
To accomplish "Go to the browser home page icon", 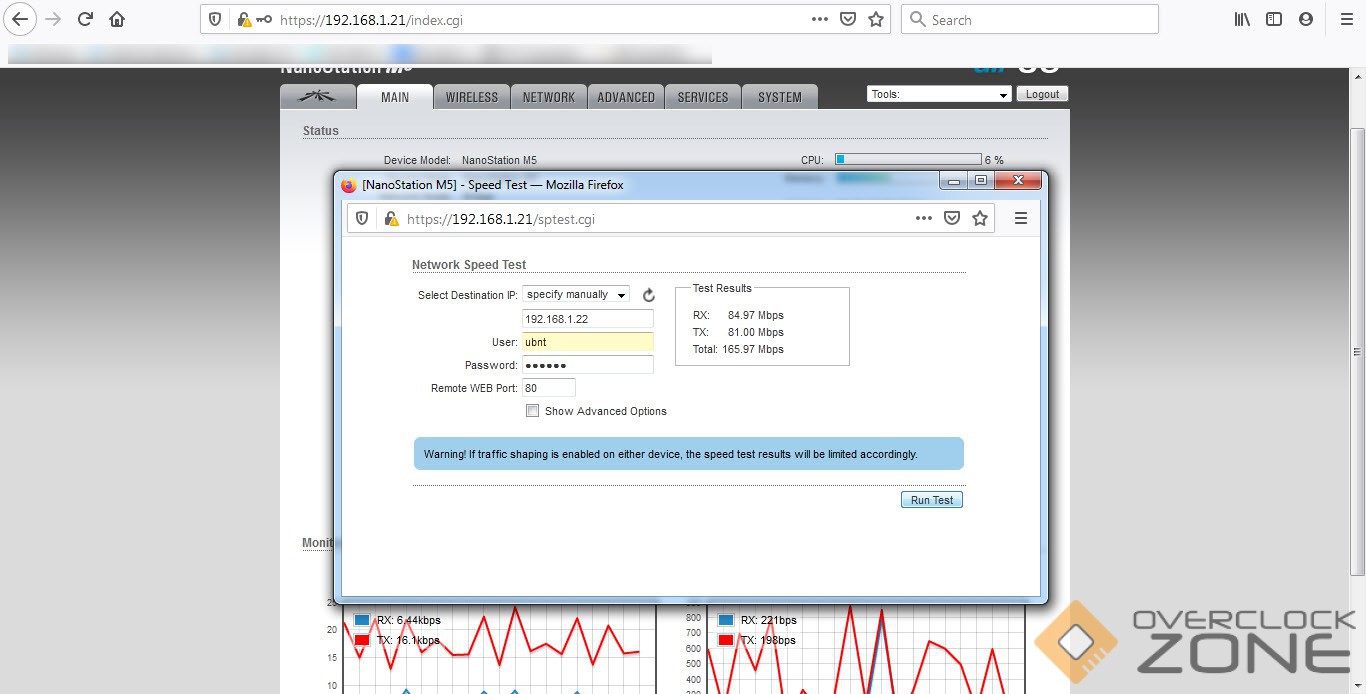I will pyautogui.click(x=117, y=19).
